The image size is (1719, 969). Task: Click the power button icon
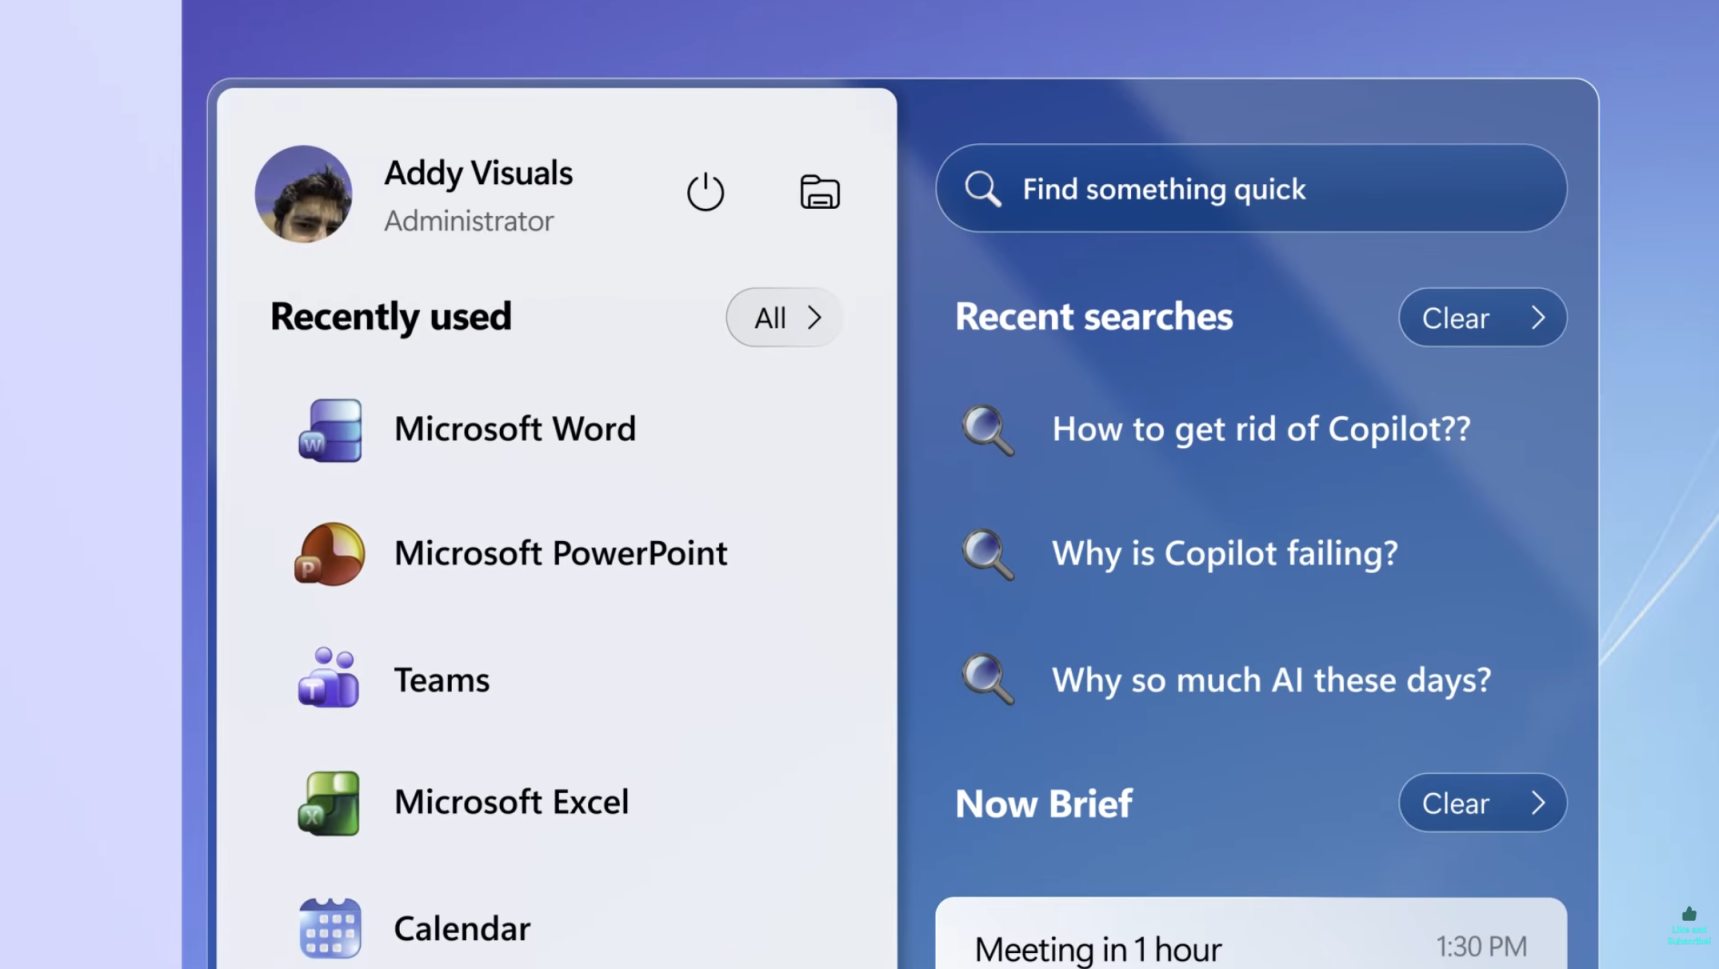(x=705, y=191)
